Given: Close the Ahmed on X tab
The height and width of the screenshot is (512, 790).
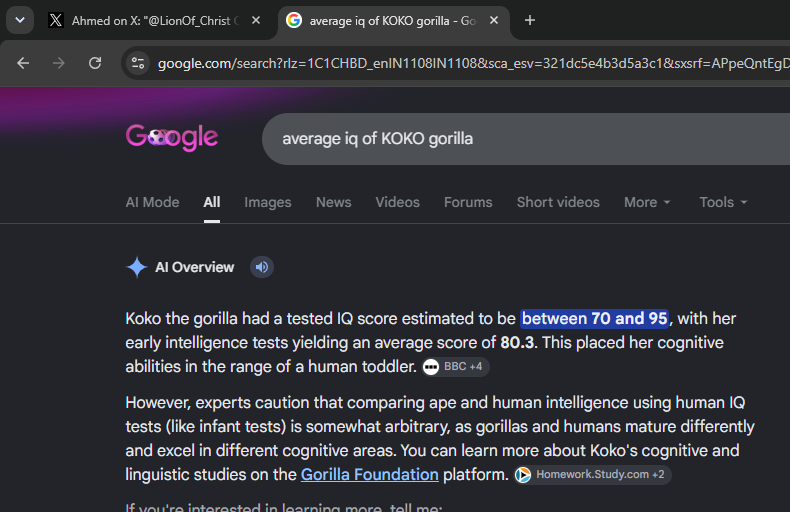Looking at the screenshot, I should click(x=256, y=20).
